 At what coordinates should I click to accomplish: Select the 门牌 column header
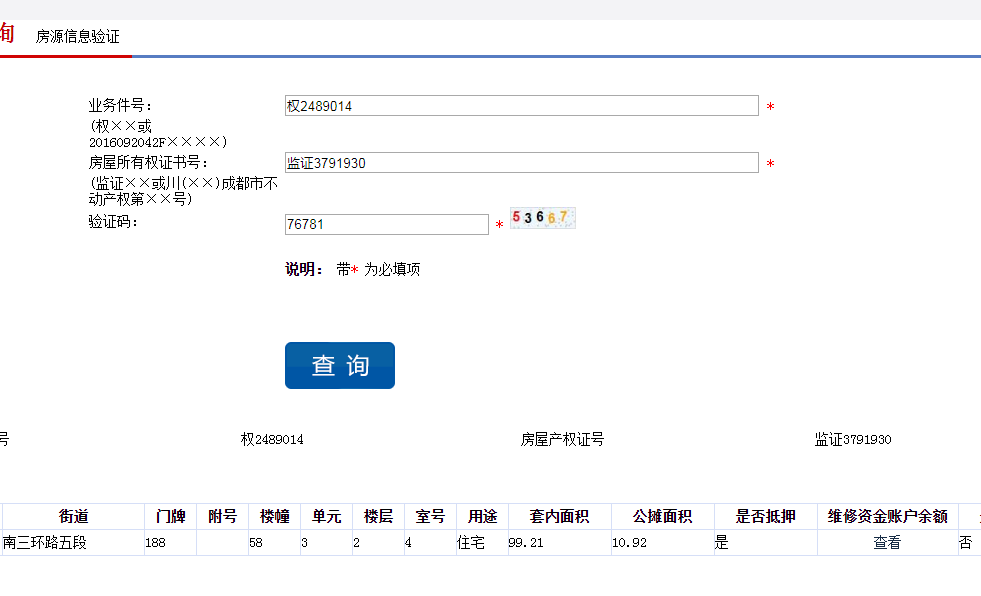(170, 517)
